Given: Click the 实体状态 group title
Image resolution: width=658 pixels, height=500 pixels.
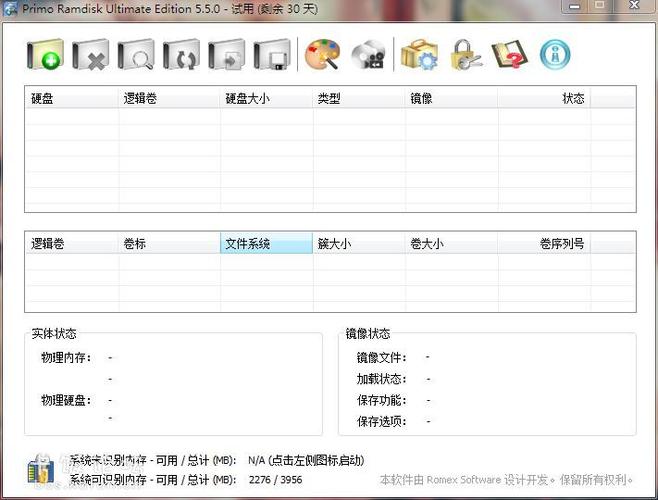Looking at the screenshot, I should (x=54, y=334).
